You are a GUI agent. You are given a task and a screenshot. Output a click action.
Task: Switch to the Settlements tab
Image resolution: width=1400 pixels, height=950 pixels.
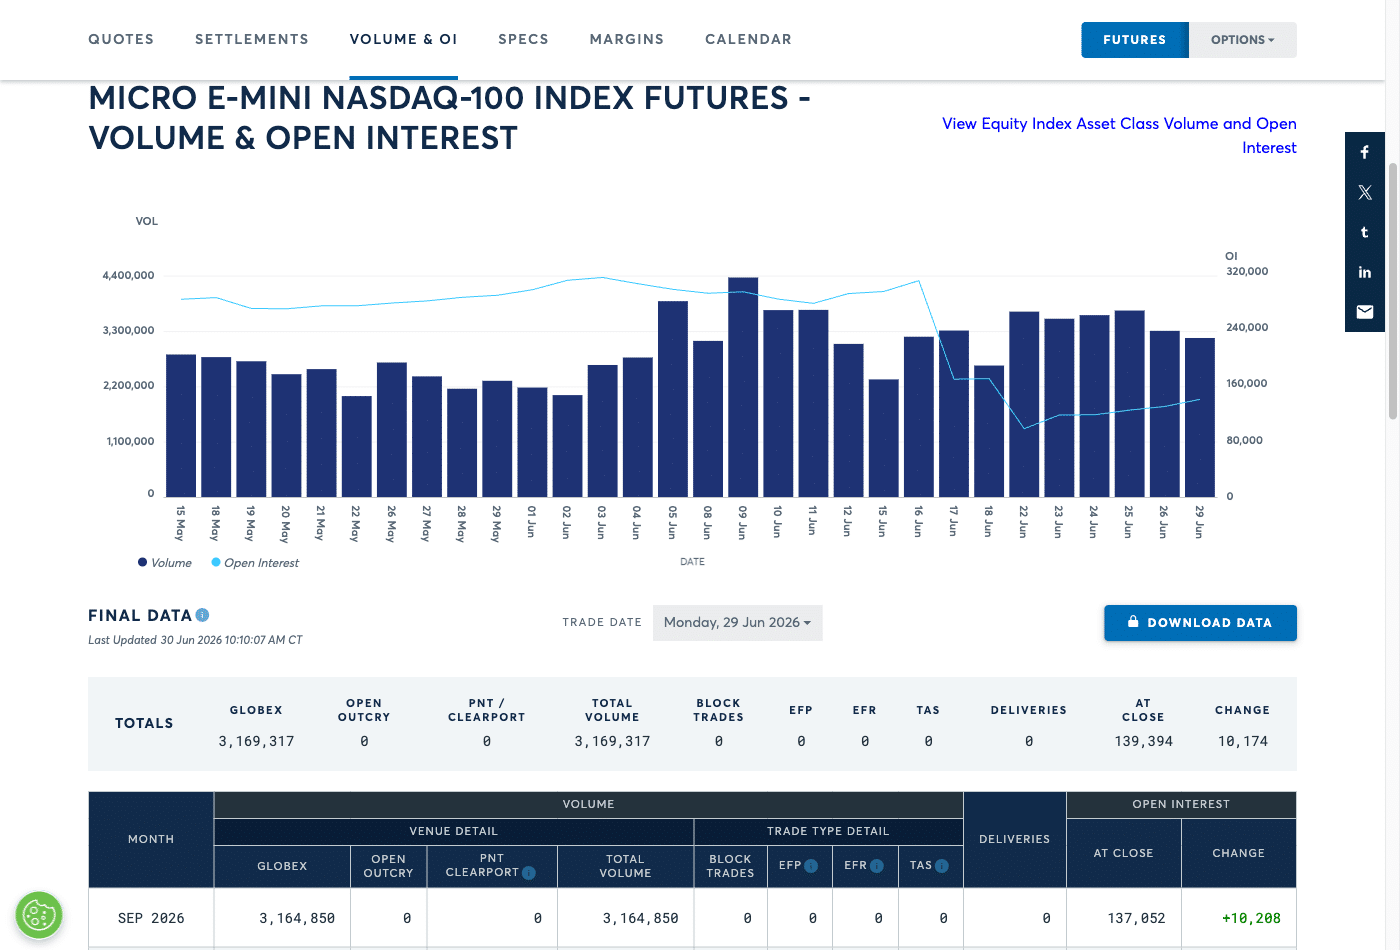[x=252, y=39]
